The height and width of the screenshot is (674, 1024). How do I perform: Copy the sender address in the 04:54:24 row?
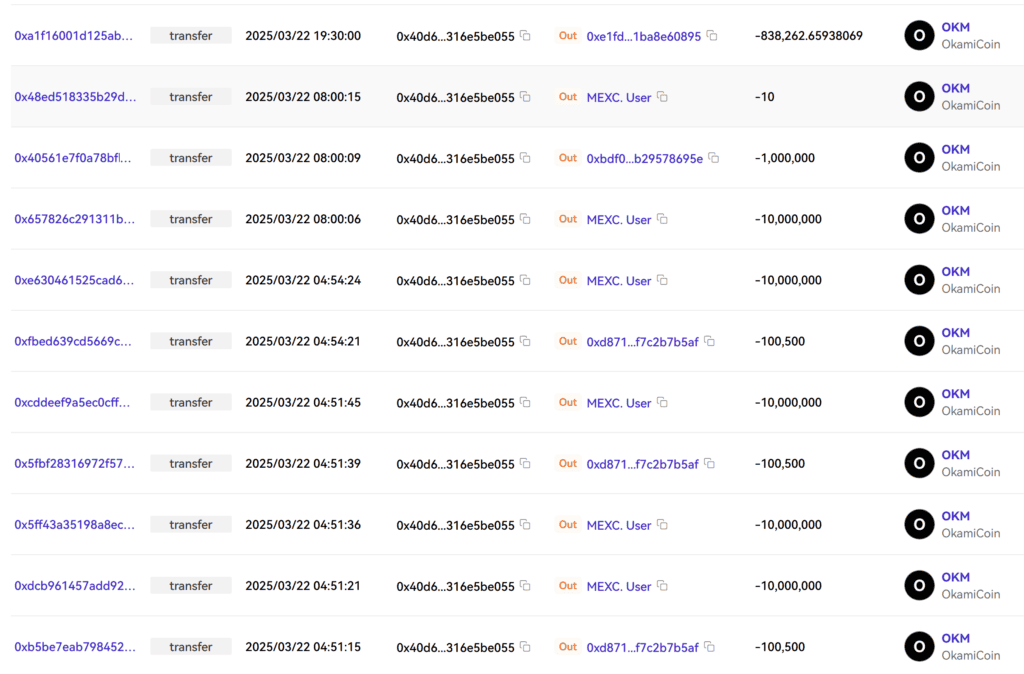click(525, 280)
